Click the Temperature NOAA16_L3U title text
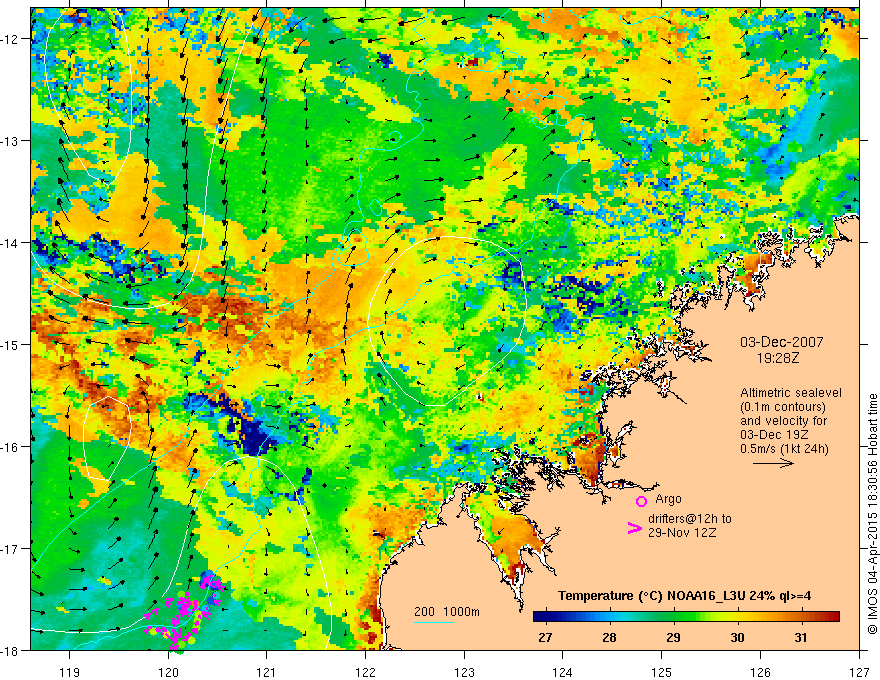This screenshot has height=680, width=880. [x=684, y=596]
